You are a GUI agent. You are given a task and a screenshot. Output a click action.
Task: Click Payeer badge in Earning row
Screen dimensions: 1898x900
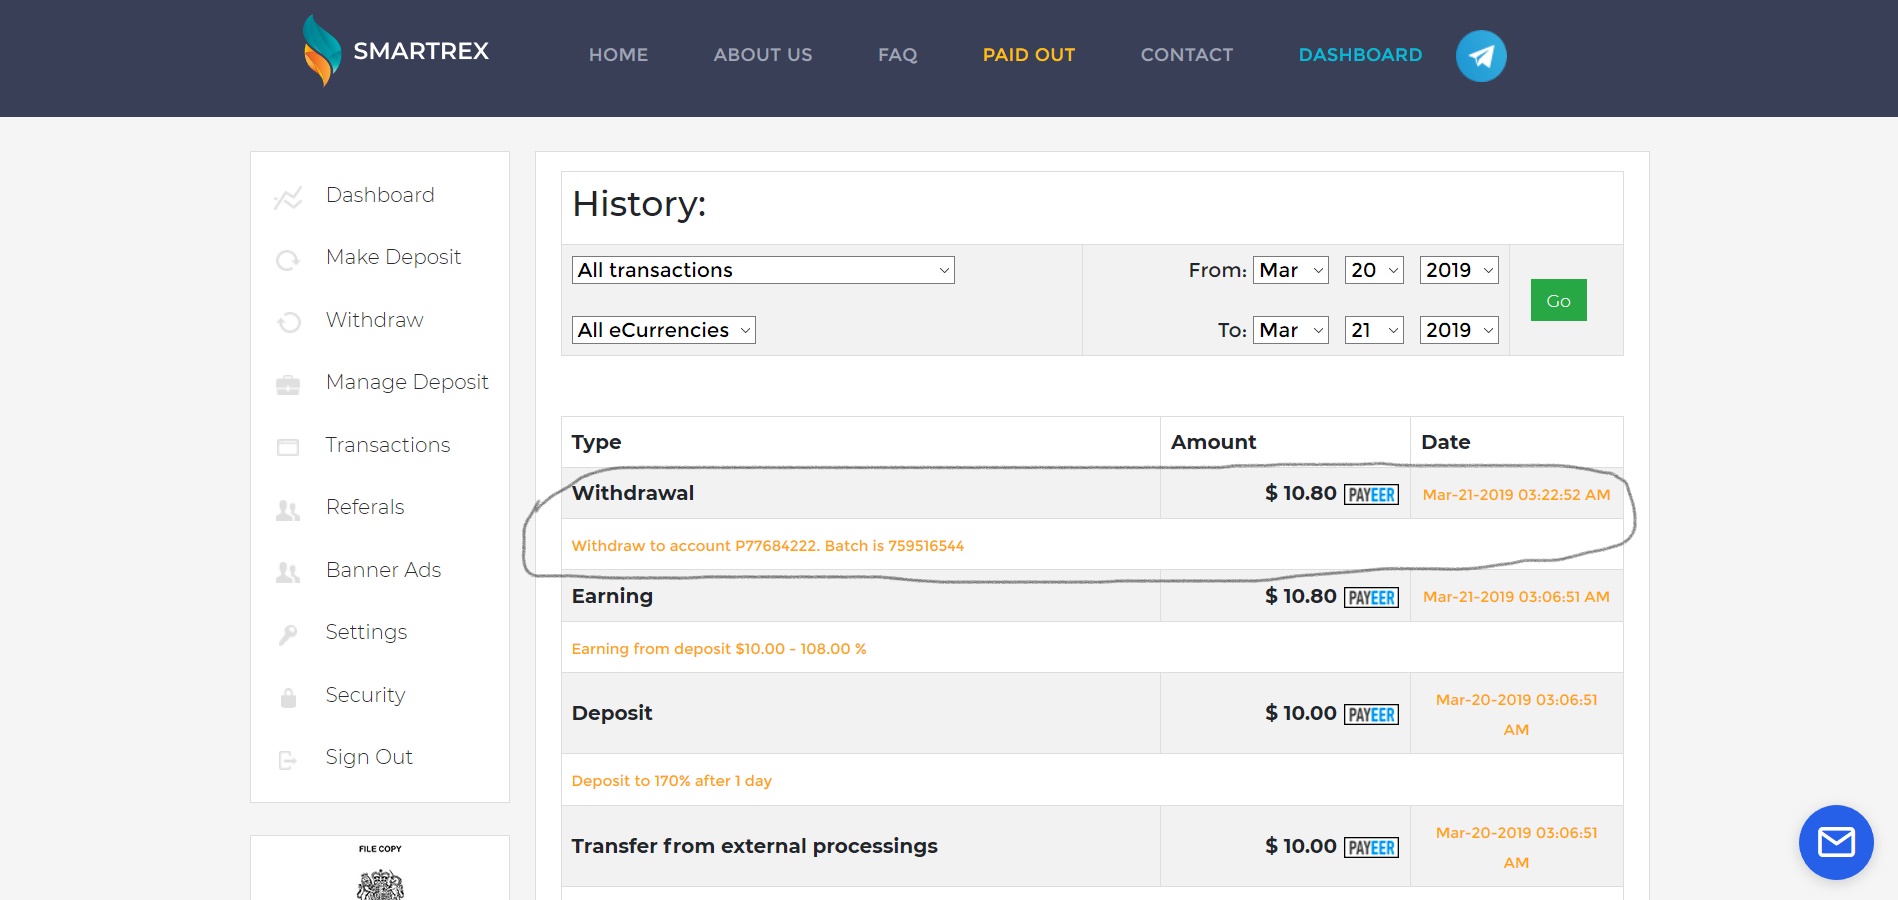(x=1371, y=597)
